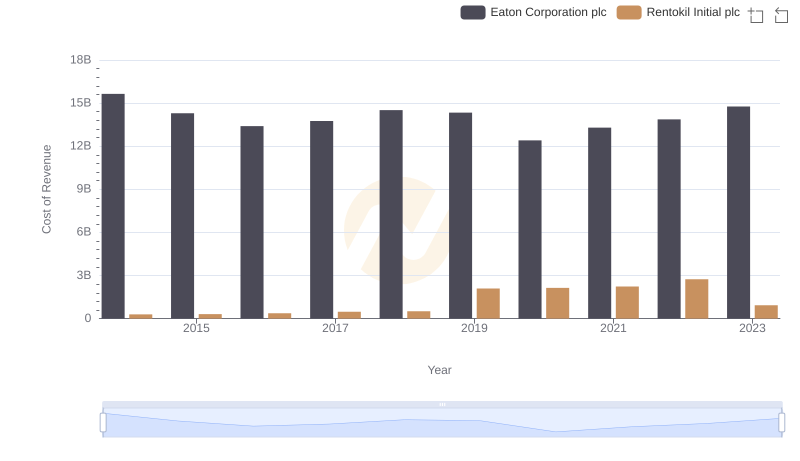Click the 2021 x-axis label

[613, 328]
